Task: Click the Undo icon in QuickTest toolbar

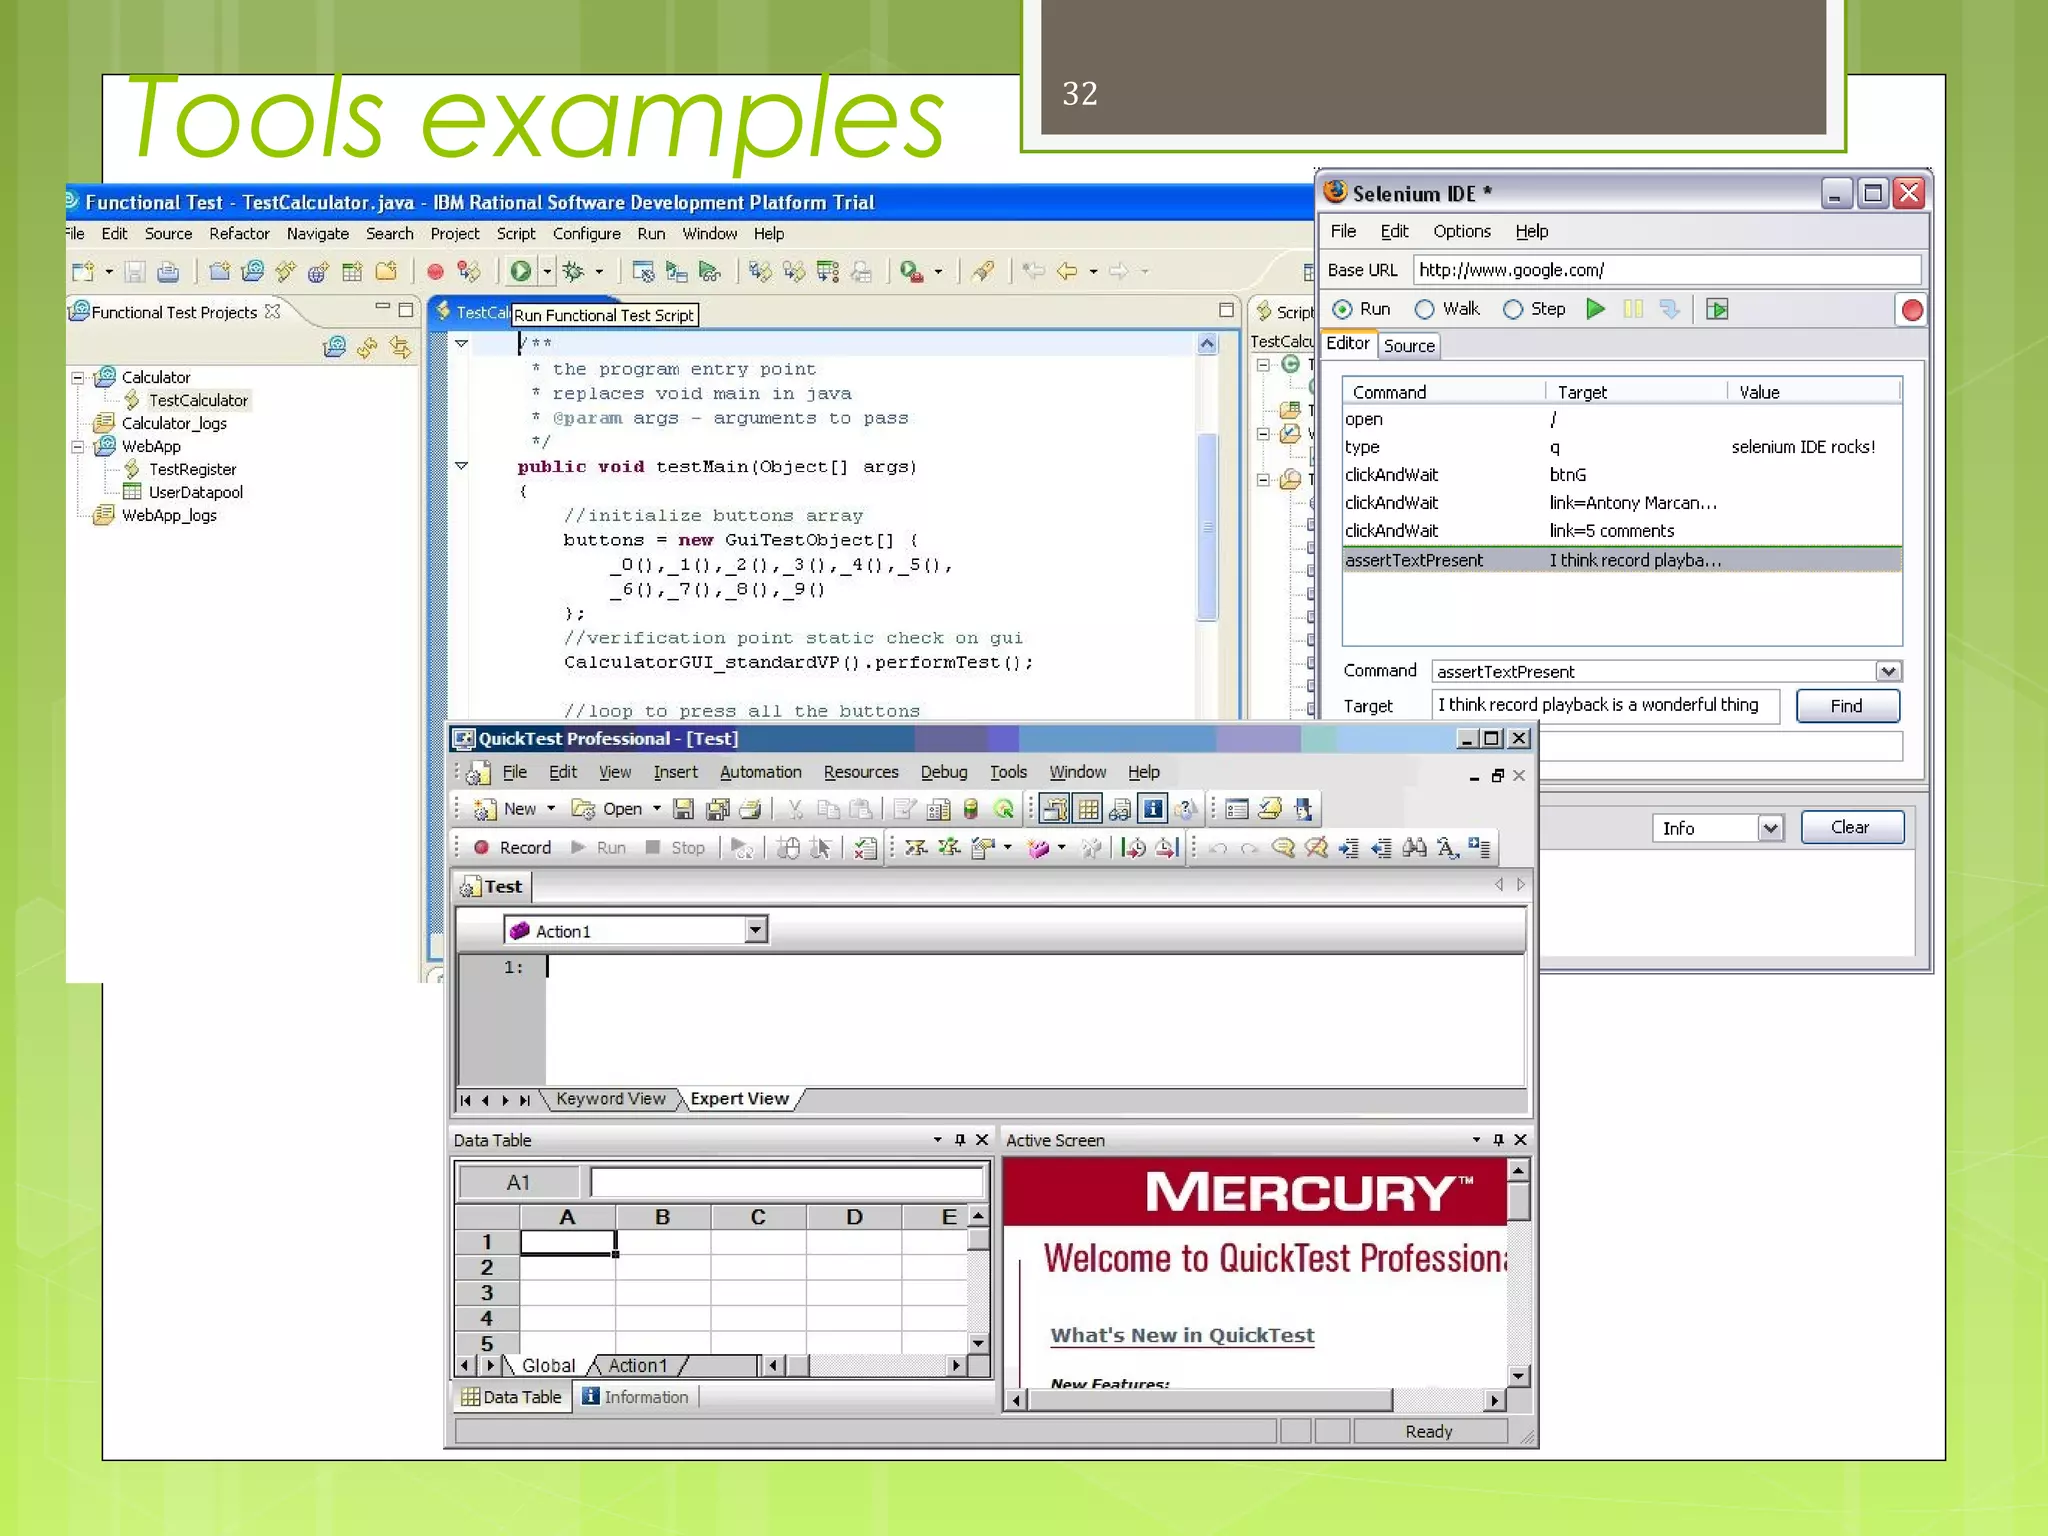Action: (x=1218, y=848)
